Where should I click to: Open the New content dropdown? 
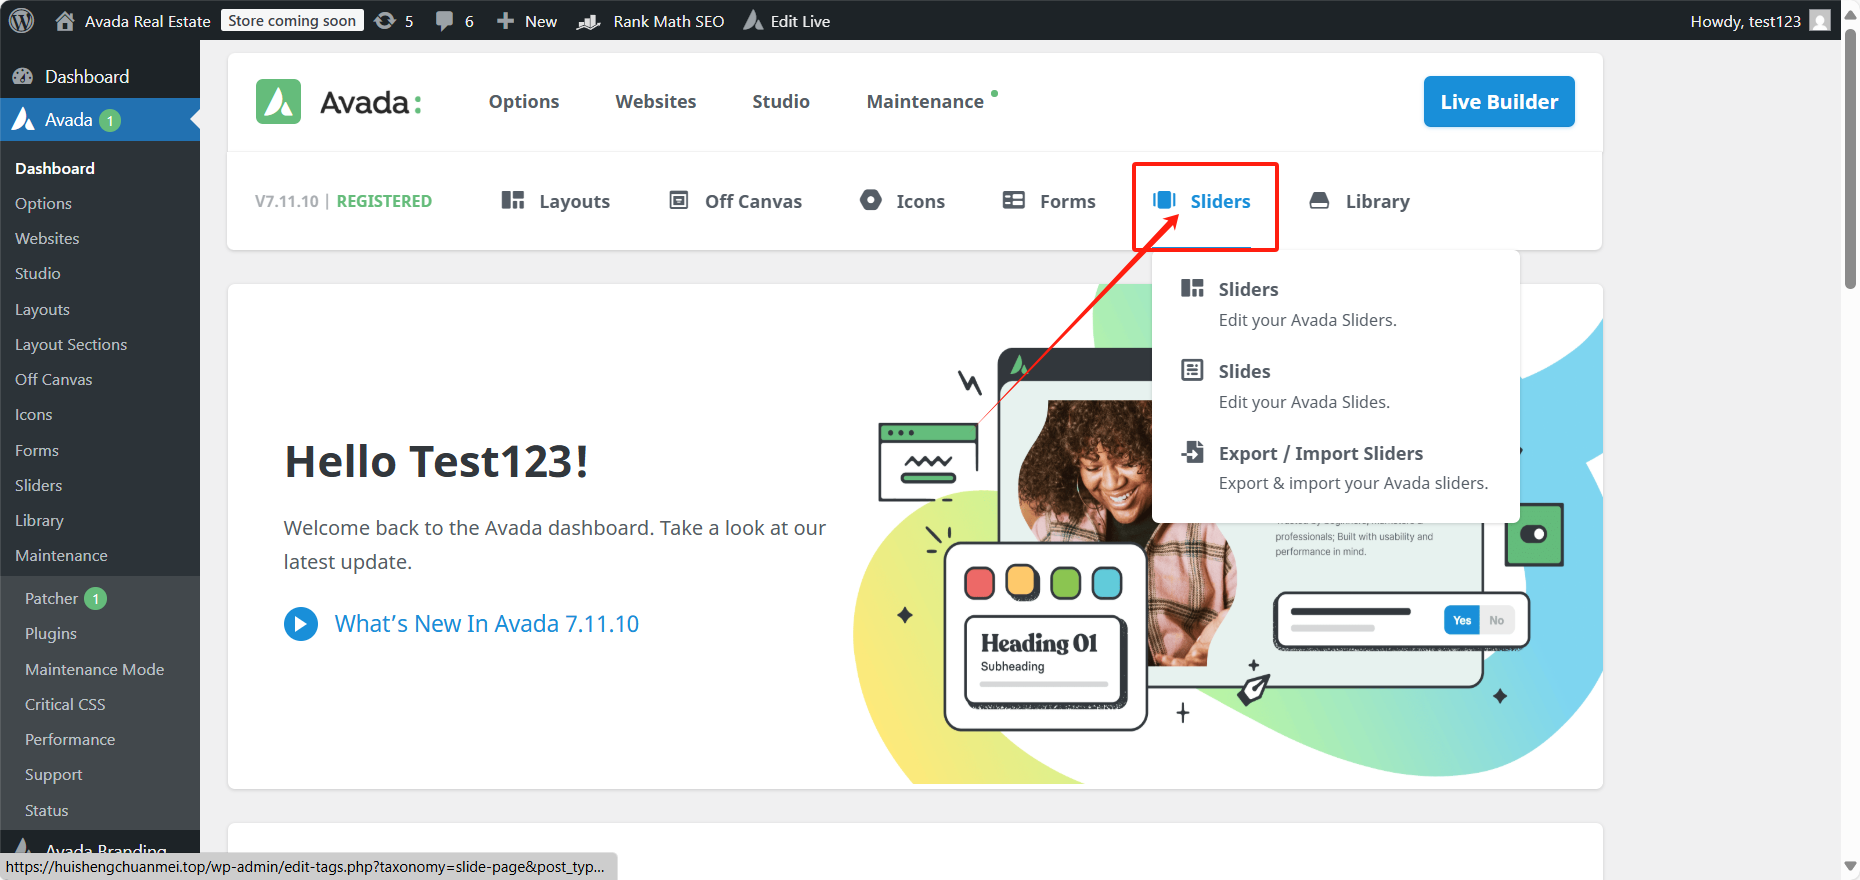point(527,21)
